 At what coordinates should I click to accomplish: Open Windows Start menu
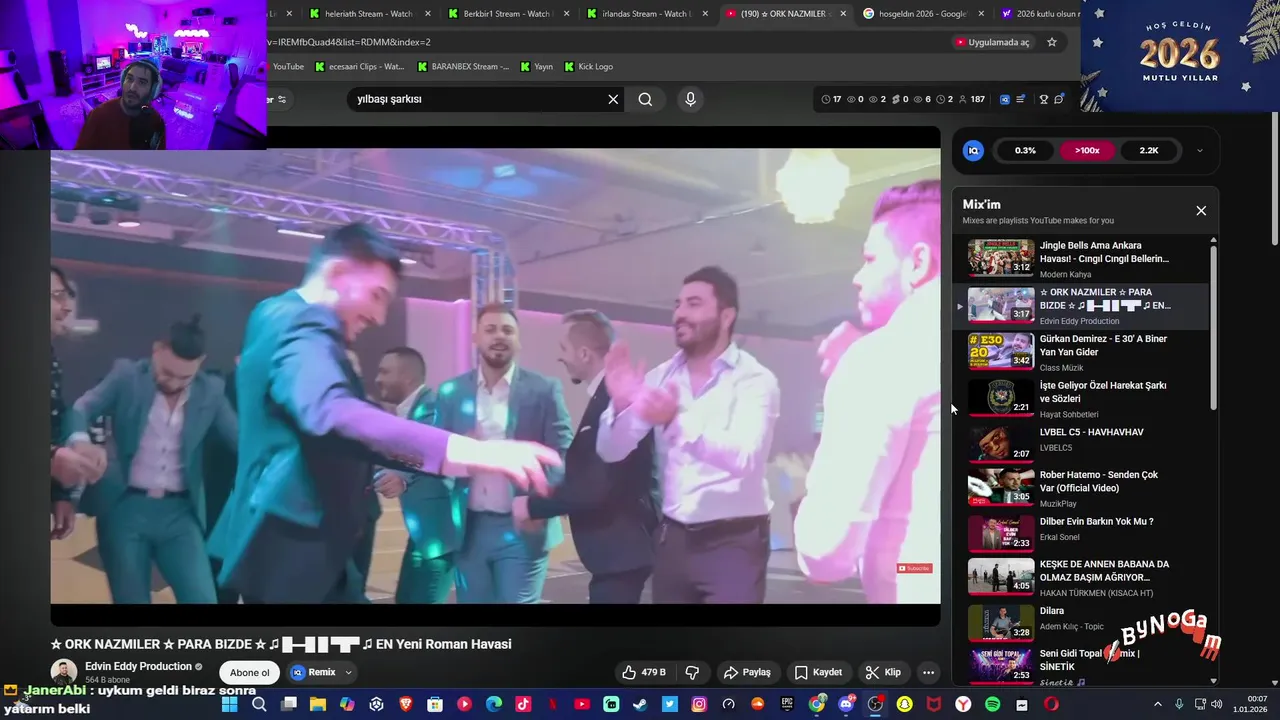pyautogui.click(x=230, y=704)
